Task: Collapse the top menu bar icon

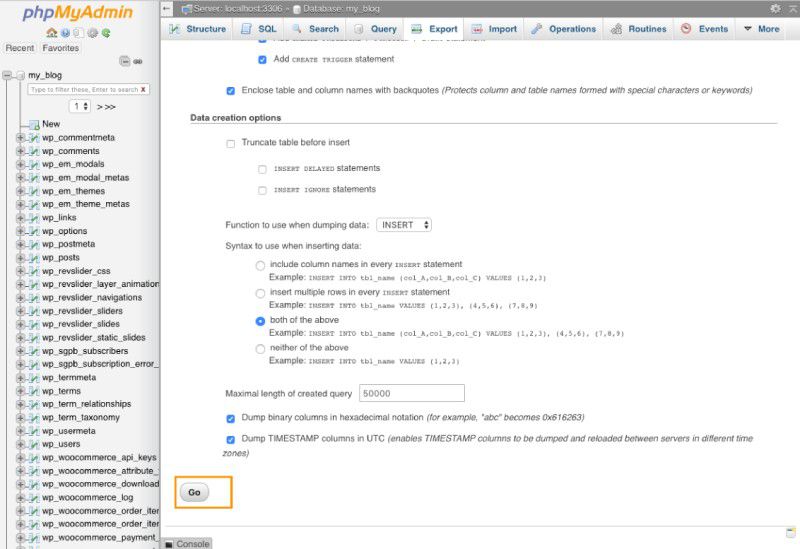Action: 793,8
